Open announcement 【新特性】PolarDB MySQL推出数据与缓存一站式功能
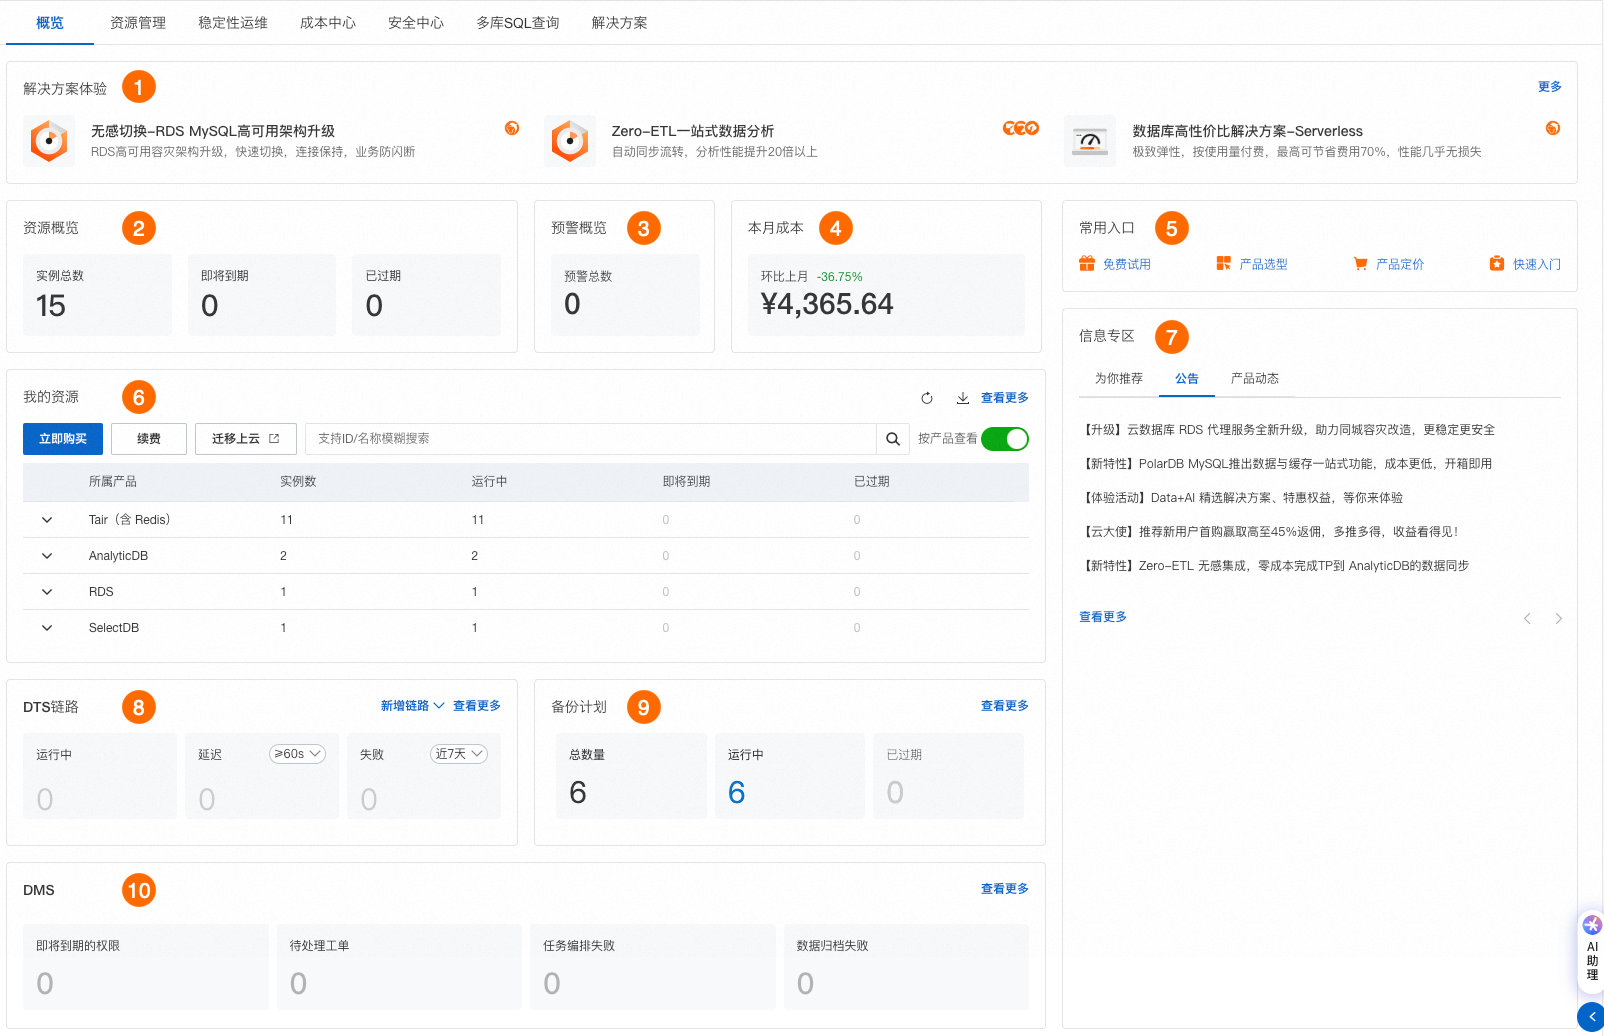 (x=1286, y=464)
